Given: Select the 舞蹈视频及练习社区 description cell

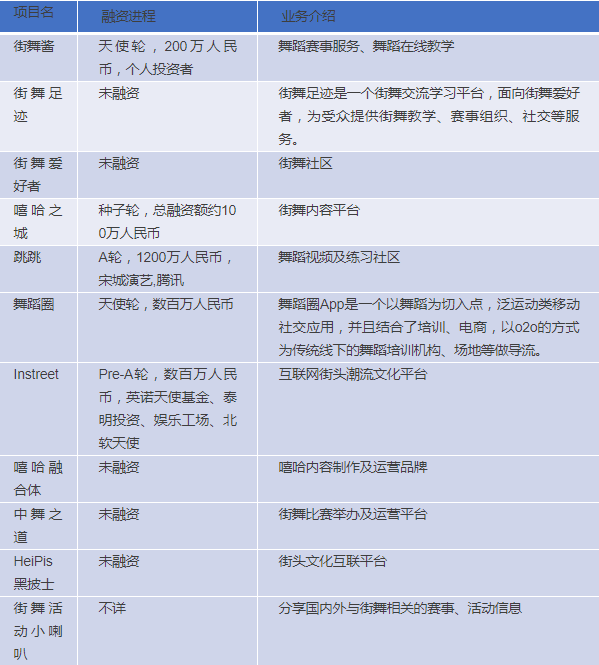Looking at the screenshot, I should [428, 269].
